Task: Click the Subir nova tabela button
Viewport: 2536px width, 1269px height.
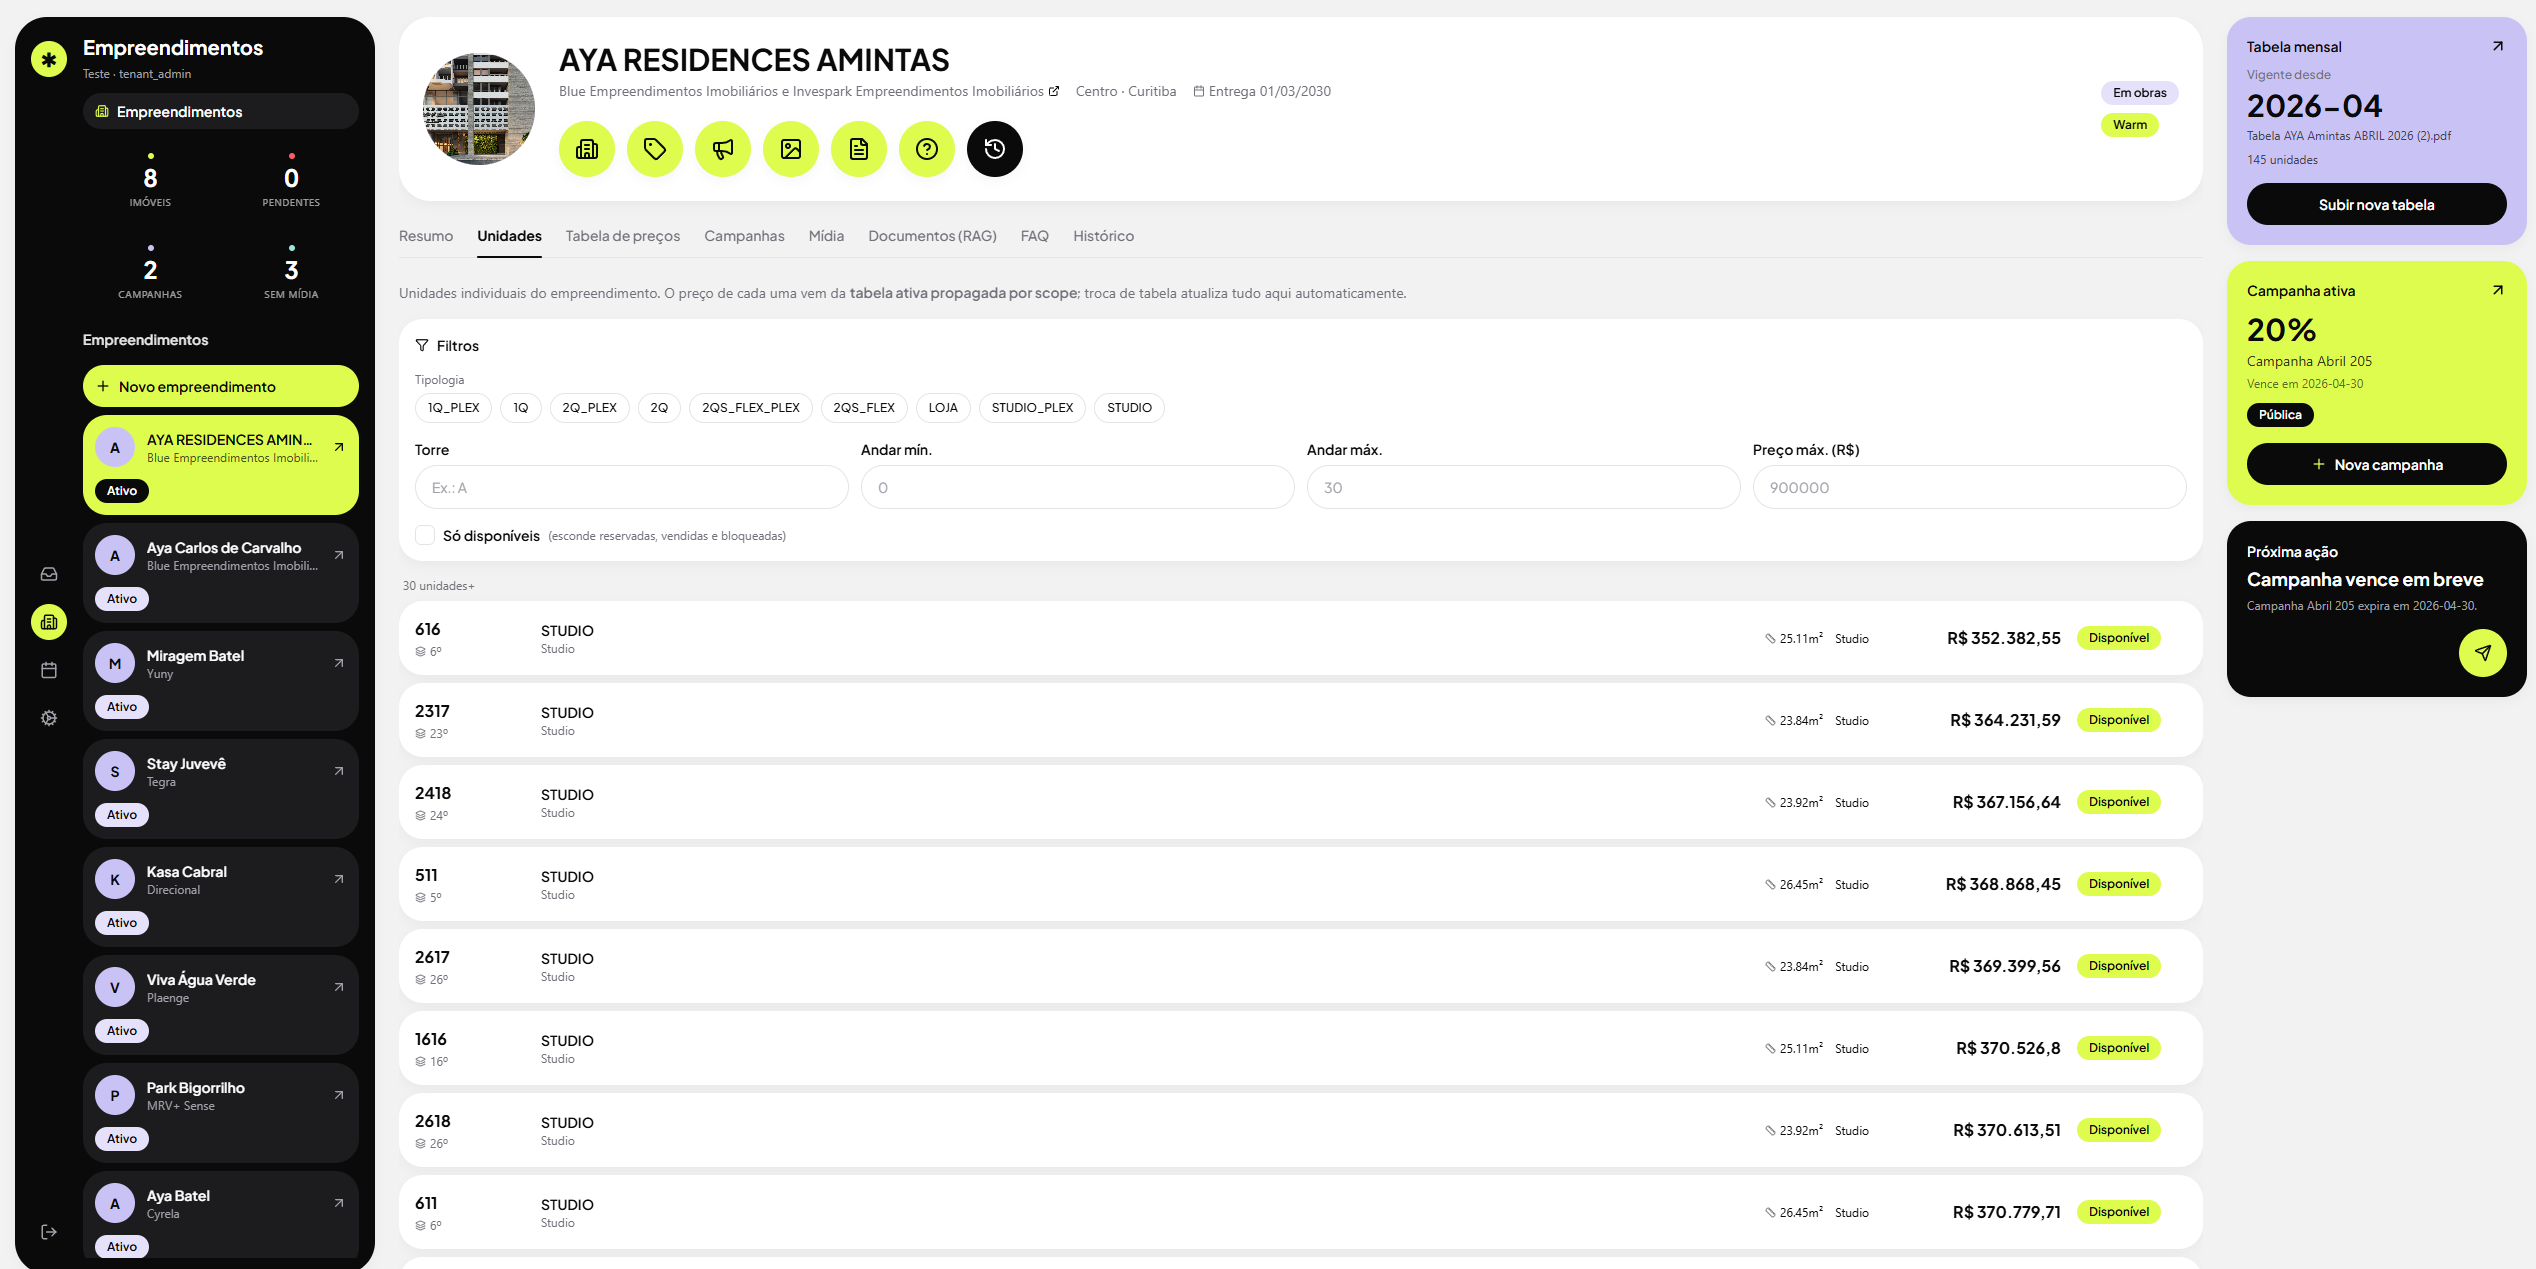Action: click(x=2376, y=204)
